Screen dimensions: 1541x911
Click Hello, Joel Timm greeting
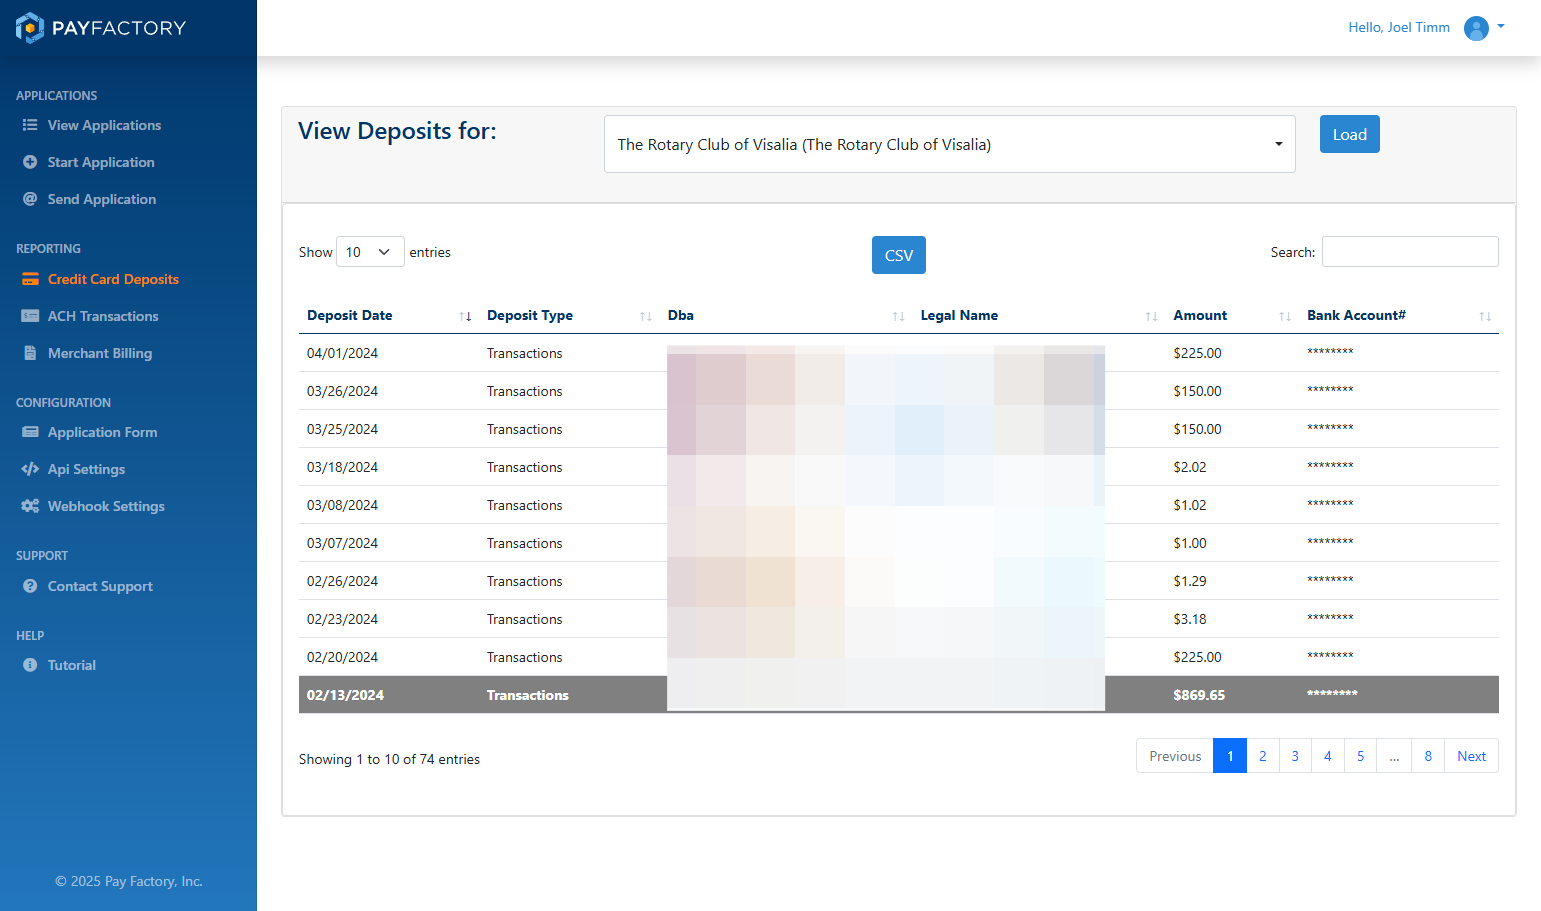pos(1399,27)
